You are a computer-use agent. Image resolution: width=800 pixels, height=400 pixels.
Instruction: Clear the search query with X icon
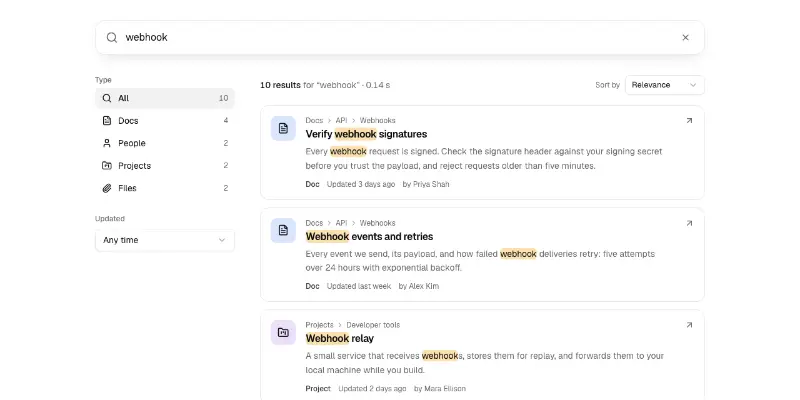point(685,37)
